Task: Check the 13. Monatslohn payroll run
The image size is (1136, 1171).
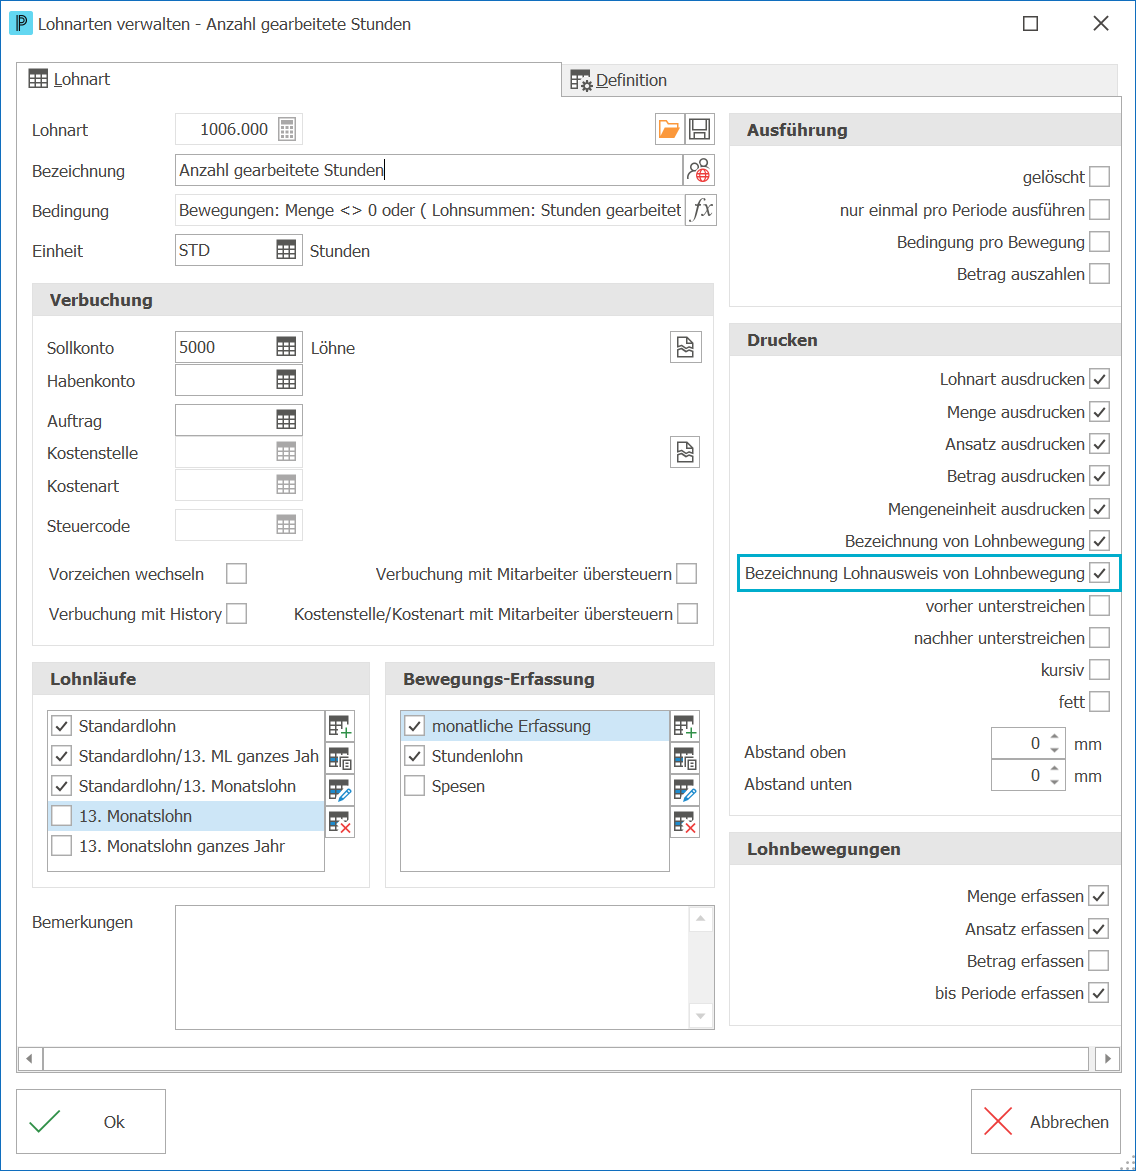Action: (x=61, y=816)
